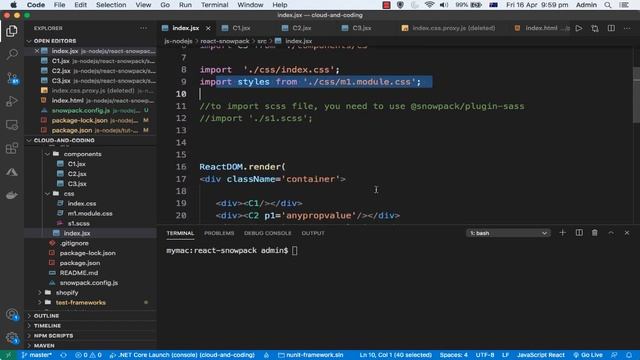Split the terminal panel
640x360 pixels.
579,233
